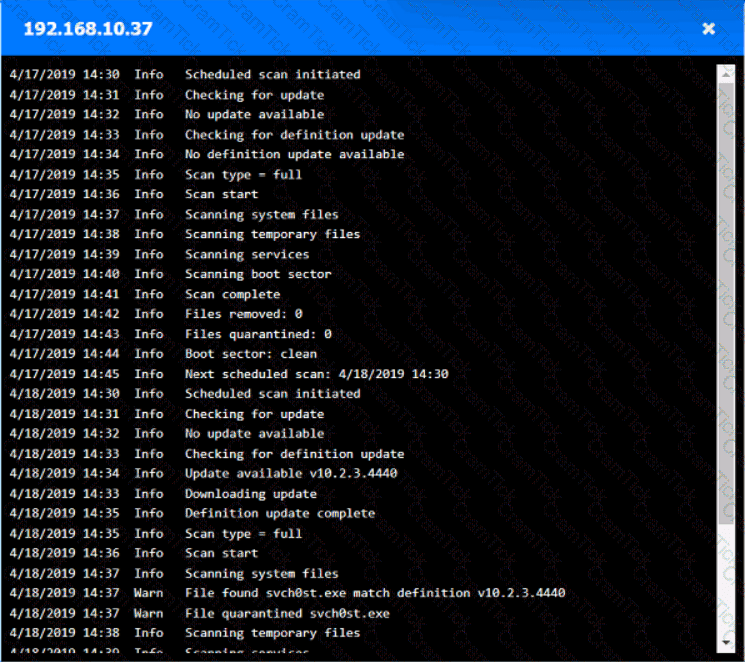The width and height of the screenshot is (745, 662).
Task: Close the 192.168.10.37 log window
Action: coord(708,28)
